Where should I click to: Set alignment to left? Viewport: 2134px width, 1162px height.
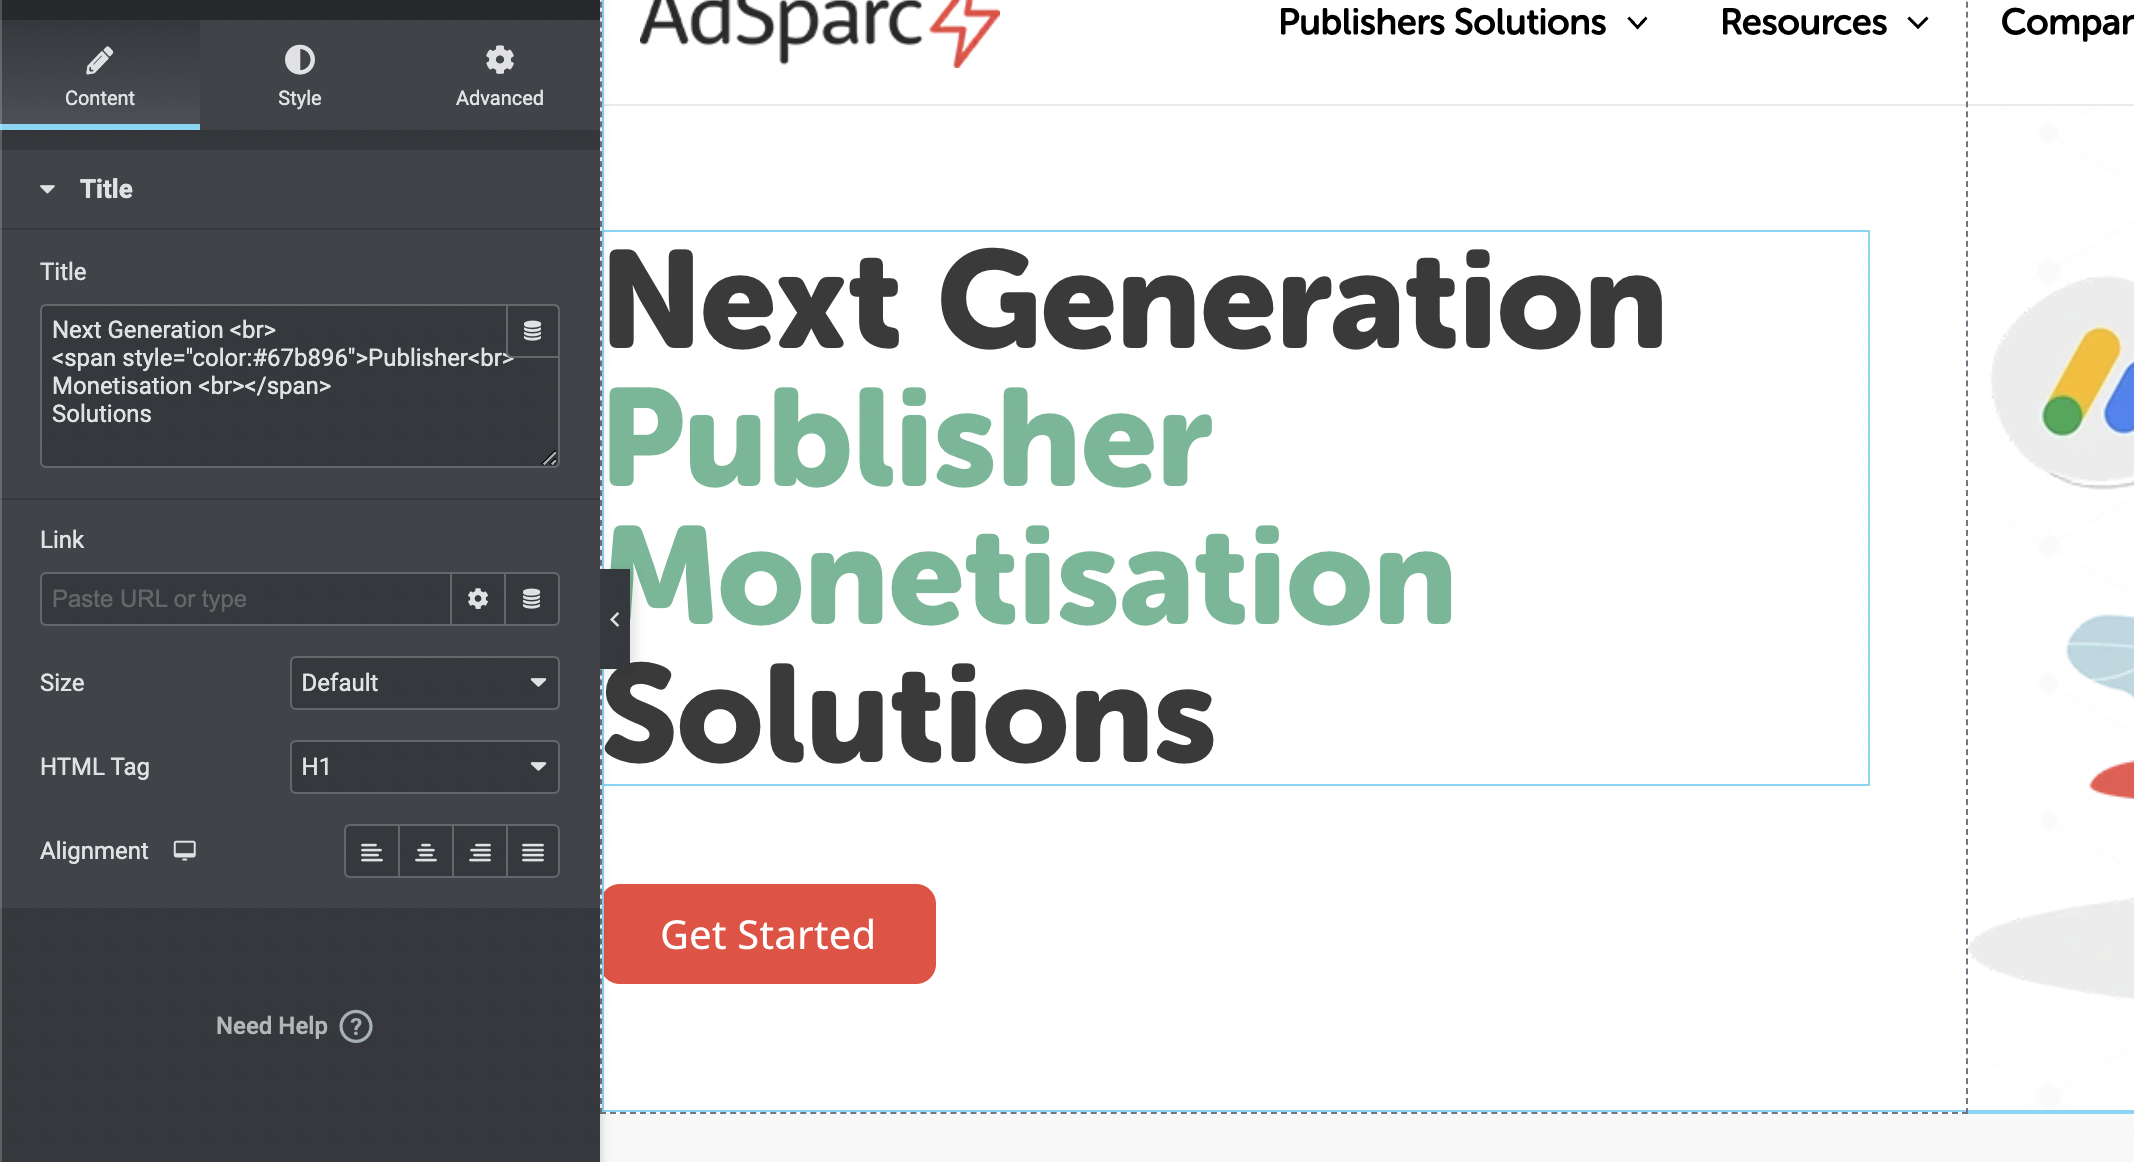[372, 852]
